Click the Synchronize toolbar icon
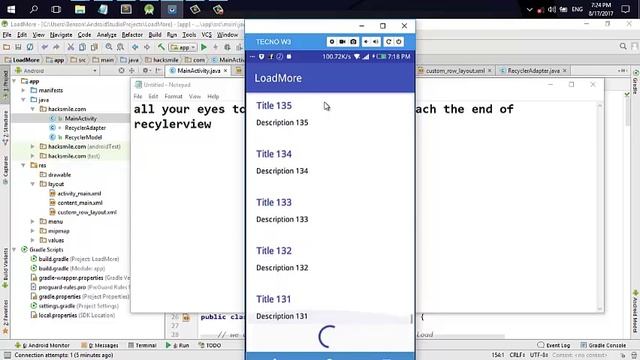The width and height of the screenshot is (640, 360). coord(30,47)
